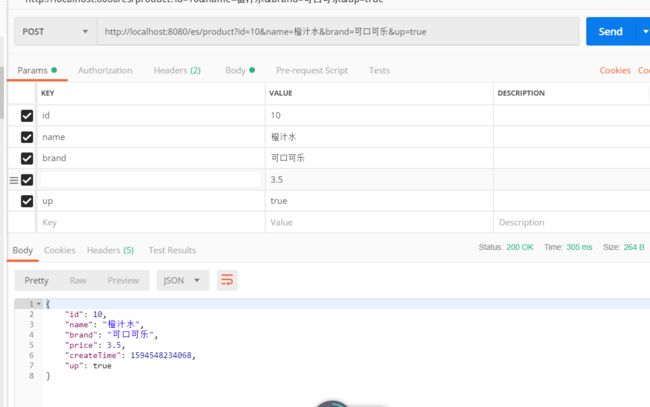650x407 pixels.
Task: Click the empty key field beside 3.5
Action: 150,180
